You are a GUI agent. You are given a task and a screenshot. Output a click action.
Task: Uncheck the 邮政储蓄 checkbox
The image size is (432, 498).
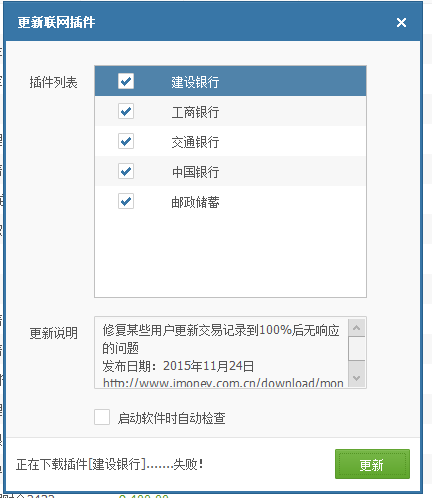click(126, 201)
